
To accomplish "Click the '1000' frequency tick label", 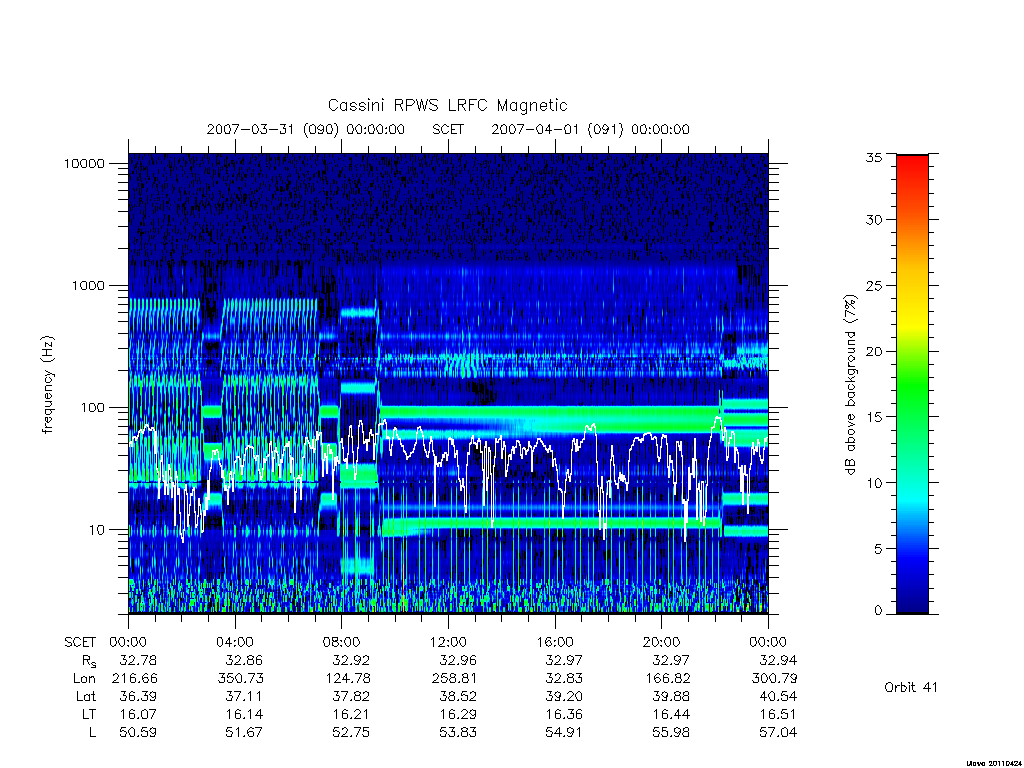I will point(88,286).
